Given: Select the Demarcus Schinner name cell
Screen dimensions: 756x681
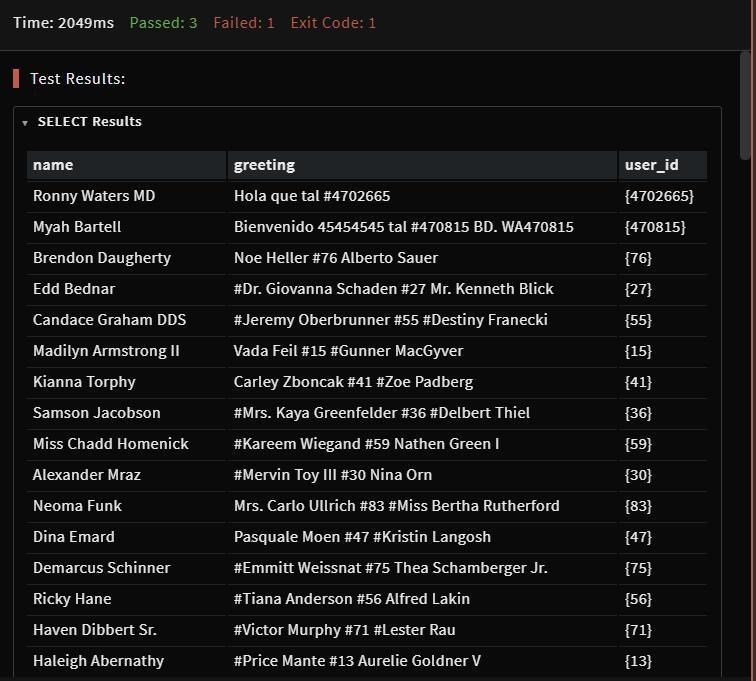Looking at the screenshot, I should (101, 568).
